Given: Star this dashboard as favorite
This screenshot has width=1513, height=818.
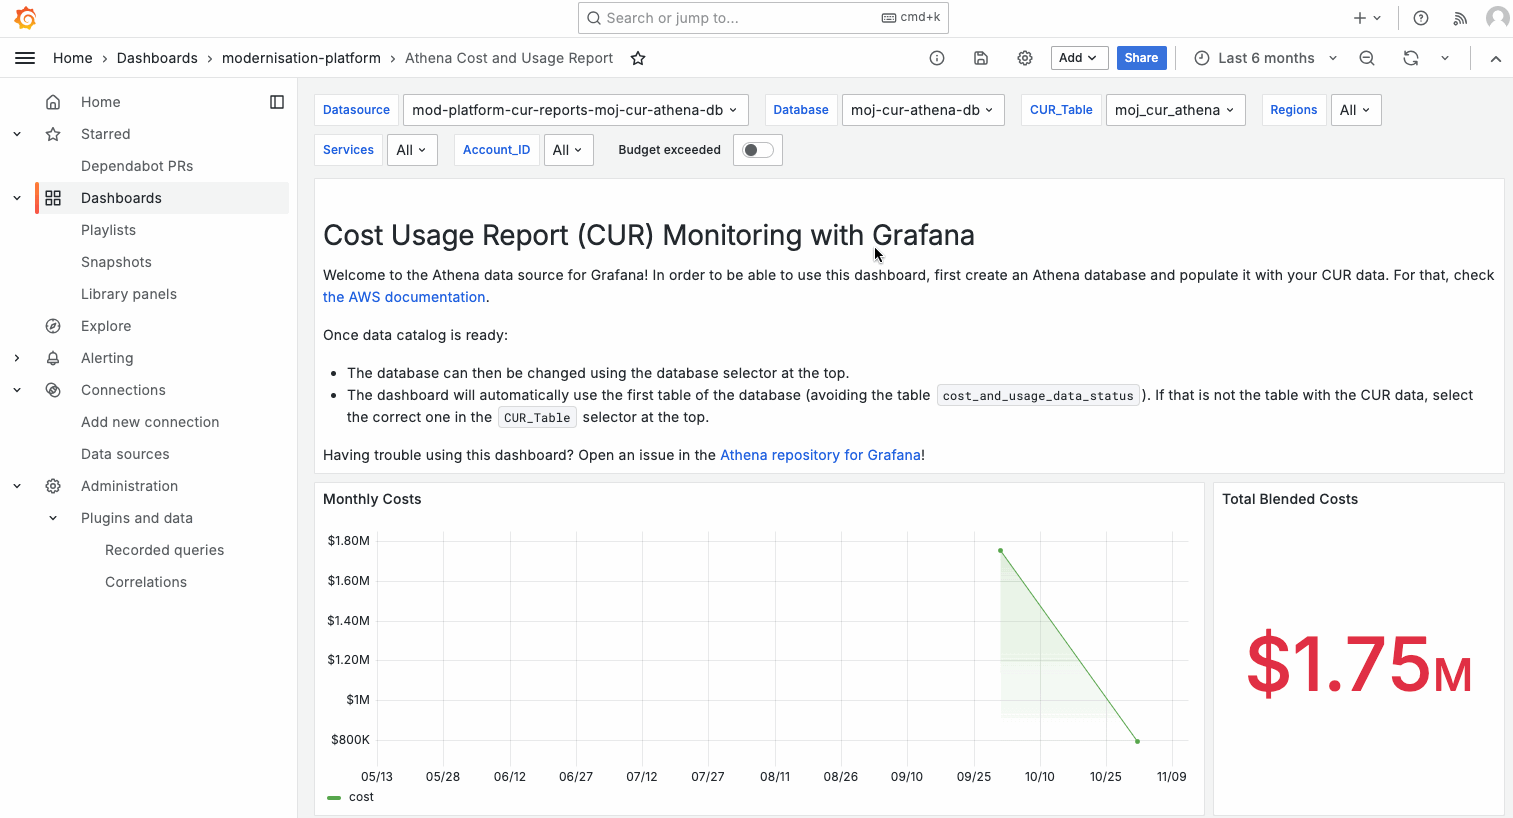Looking at the screenshot, I should (638, 58).
